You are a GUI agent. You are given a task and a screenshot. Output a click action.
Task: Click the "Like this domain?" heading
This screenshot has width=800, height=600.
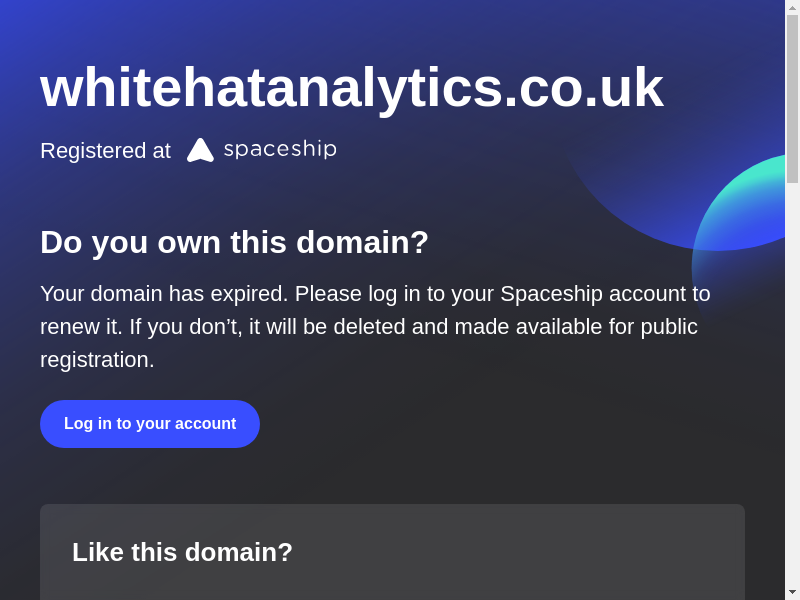[182, 552]
